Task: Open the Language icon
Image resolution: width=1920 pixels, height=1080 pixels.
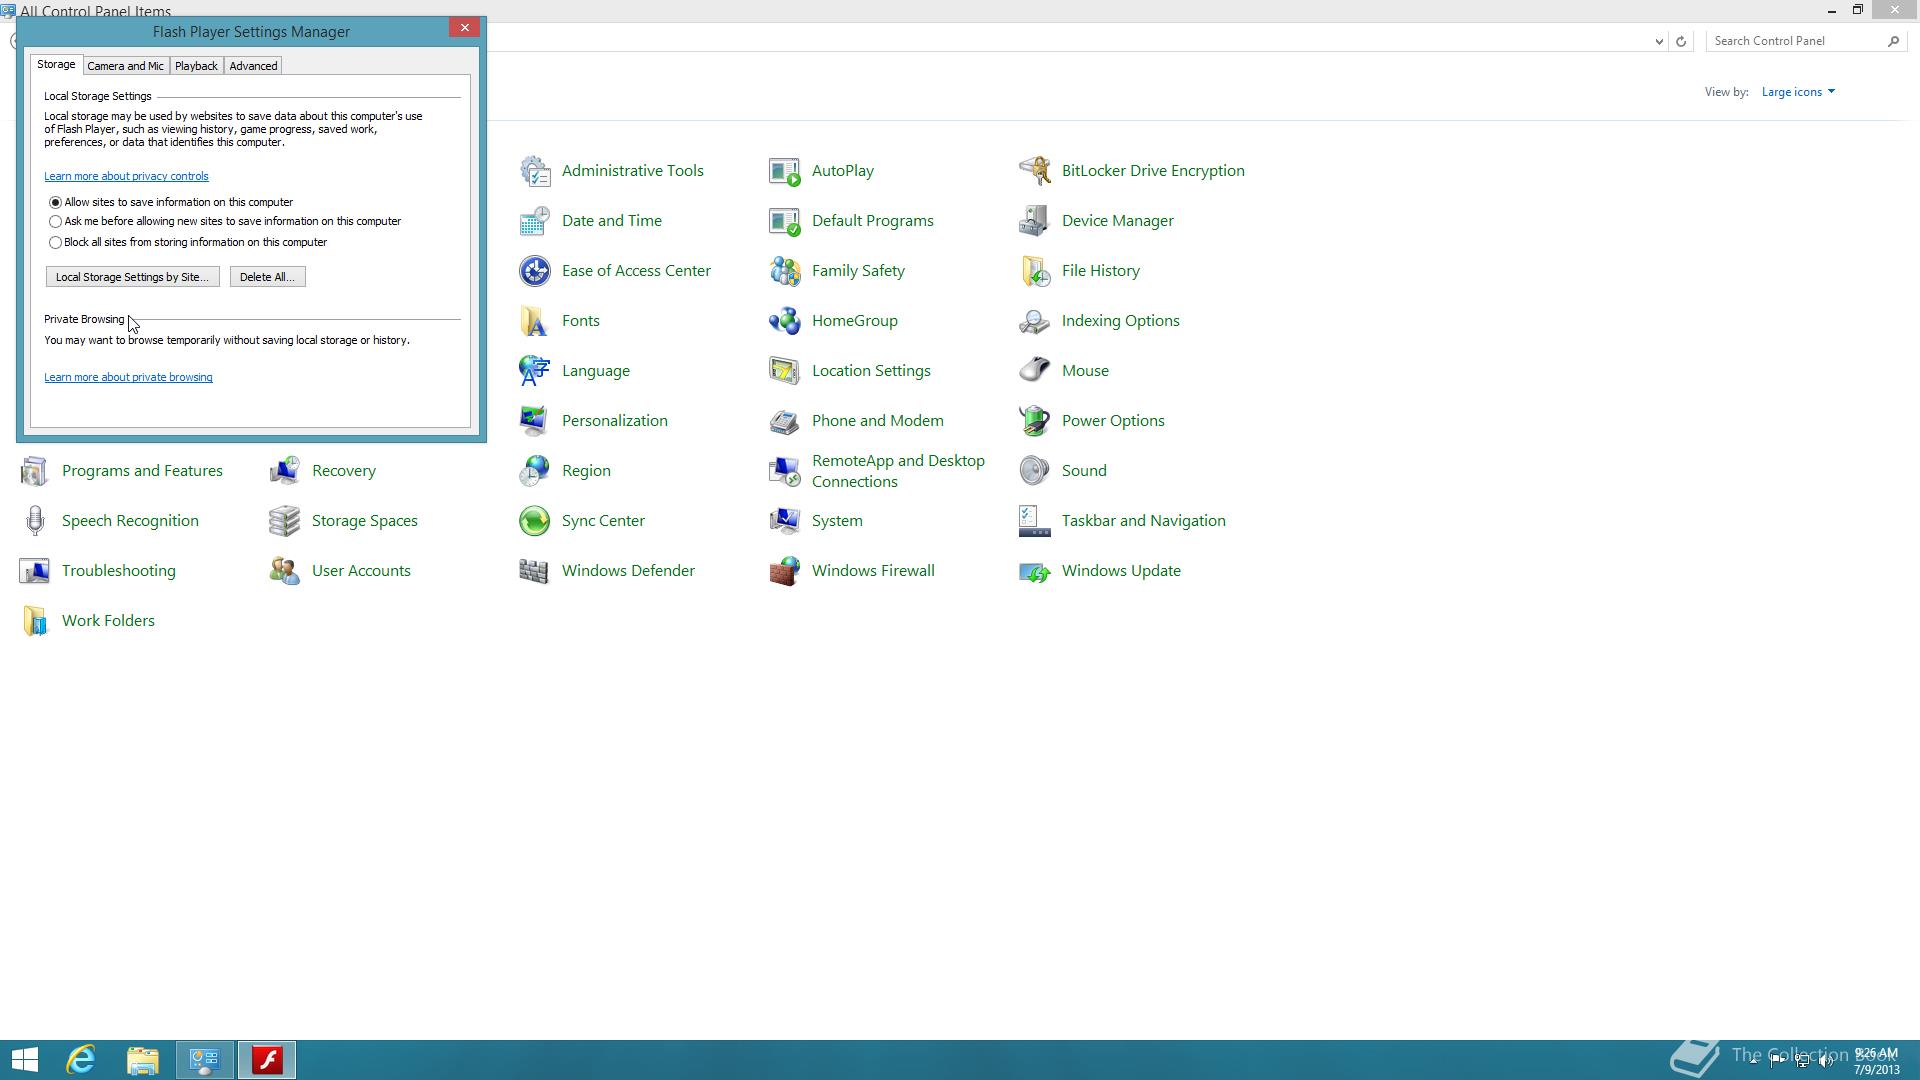Action: coord(535,371)
